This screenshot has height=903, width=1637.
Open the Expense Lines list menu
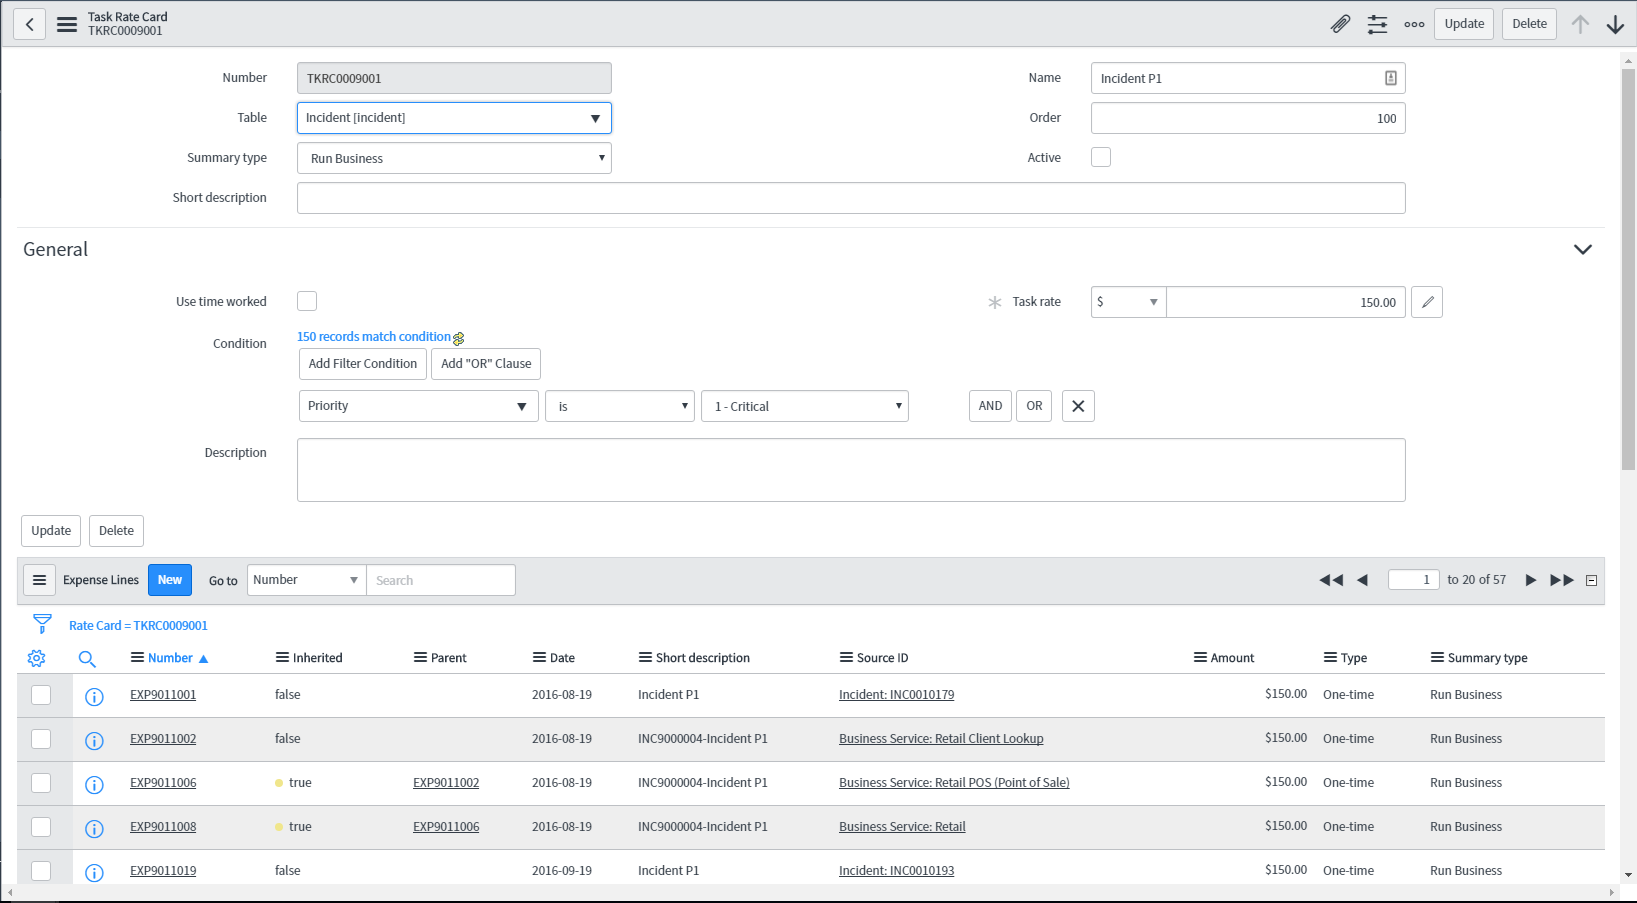[39, 580]
